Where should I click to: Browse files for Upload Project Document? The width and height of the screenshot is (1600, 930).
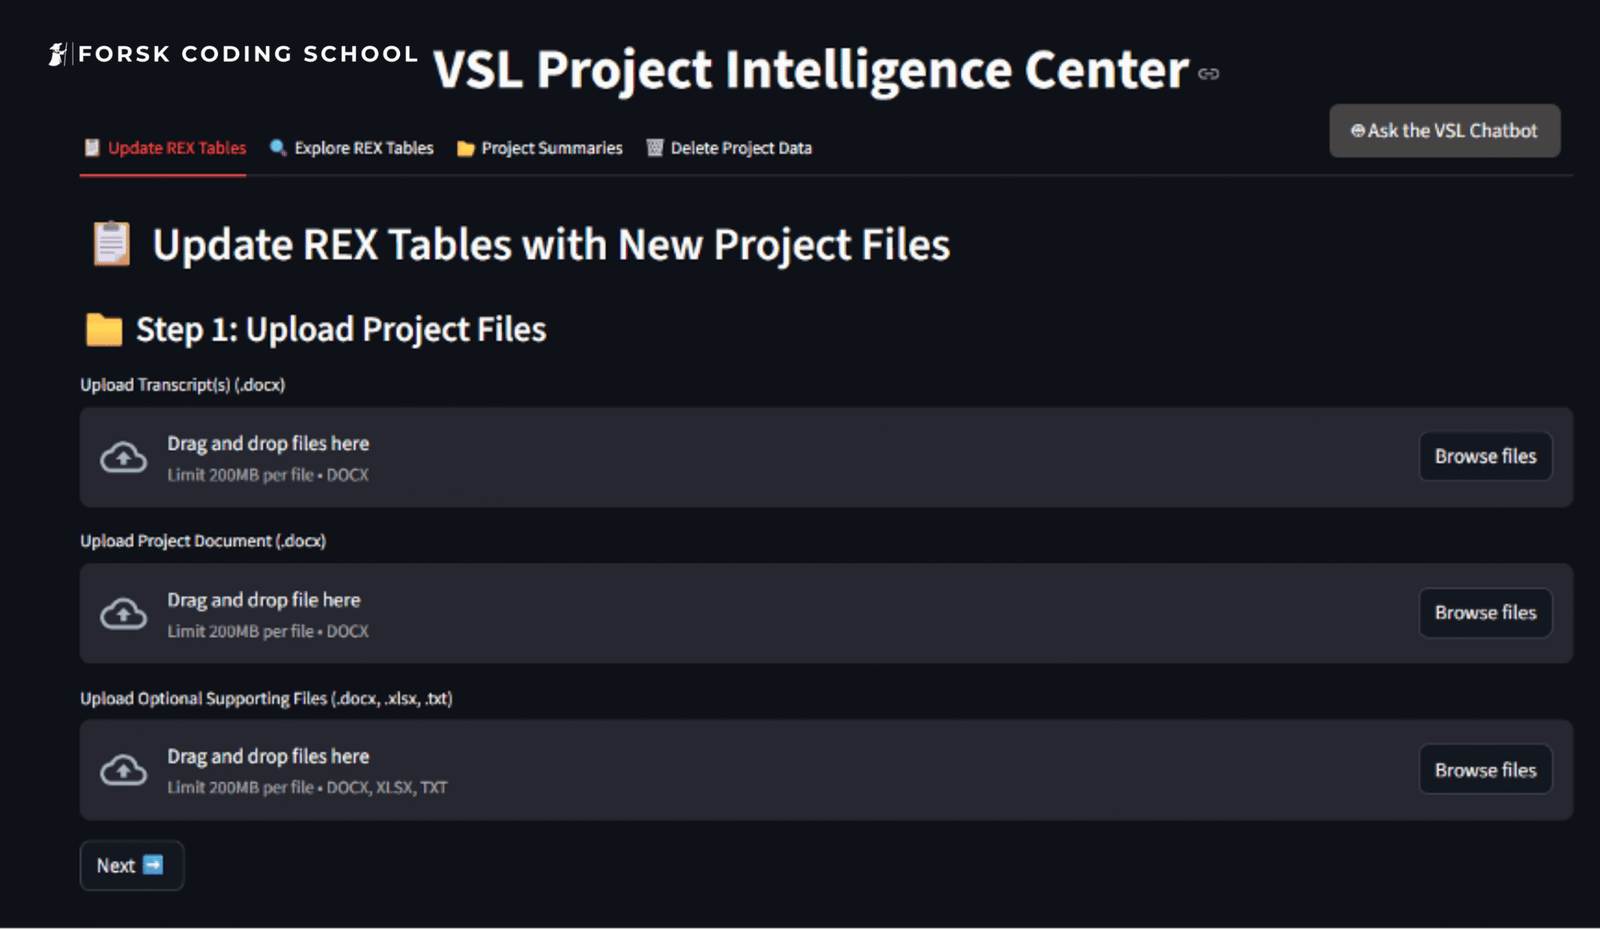1485,613
